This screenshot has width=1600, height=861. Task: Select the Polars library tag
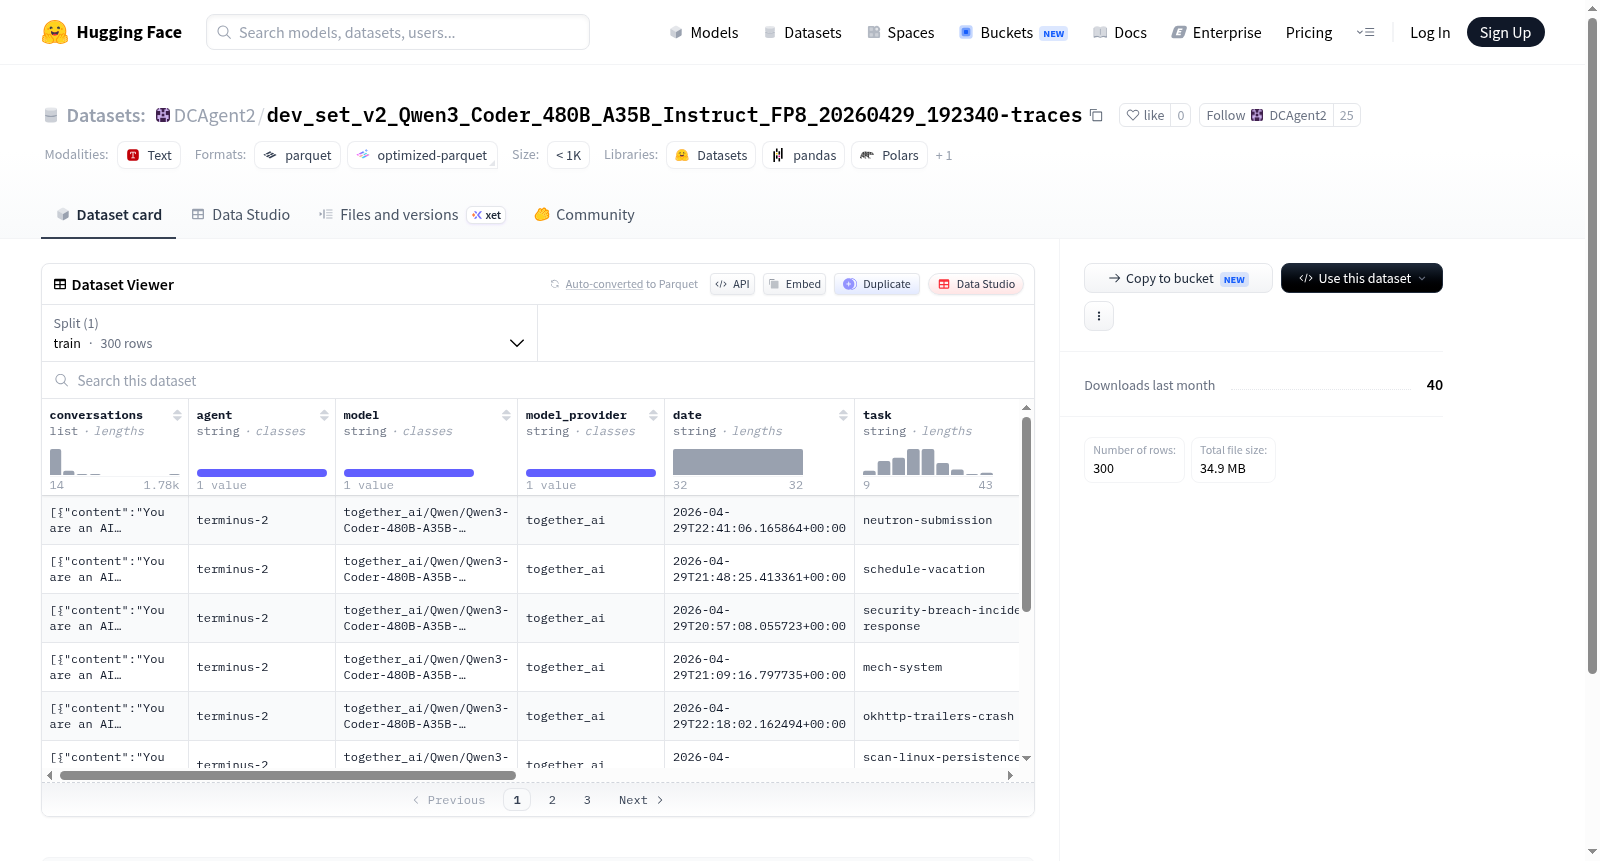tap(889, 155)
